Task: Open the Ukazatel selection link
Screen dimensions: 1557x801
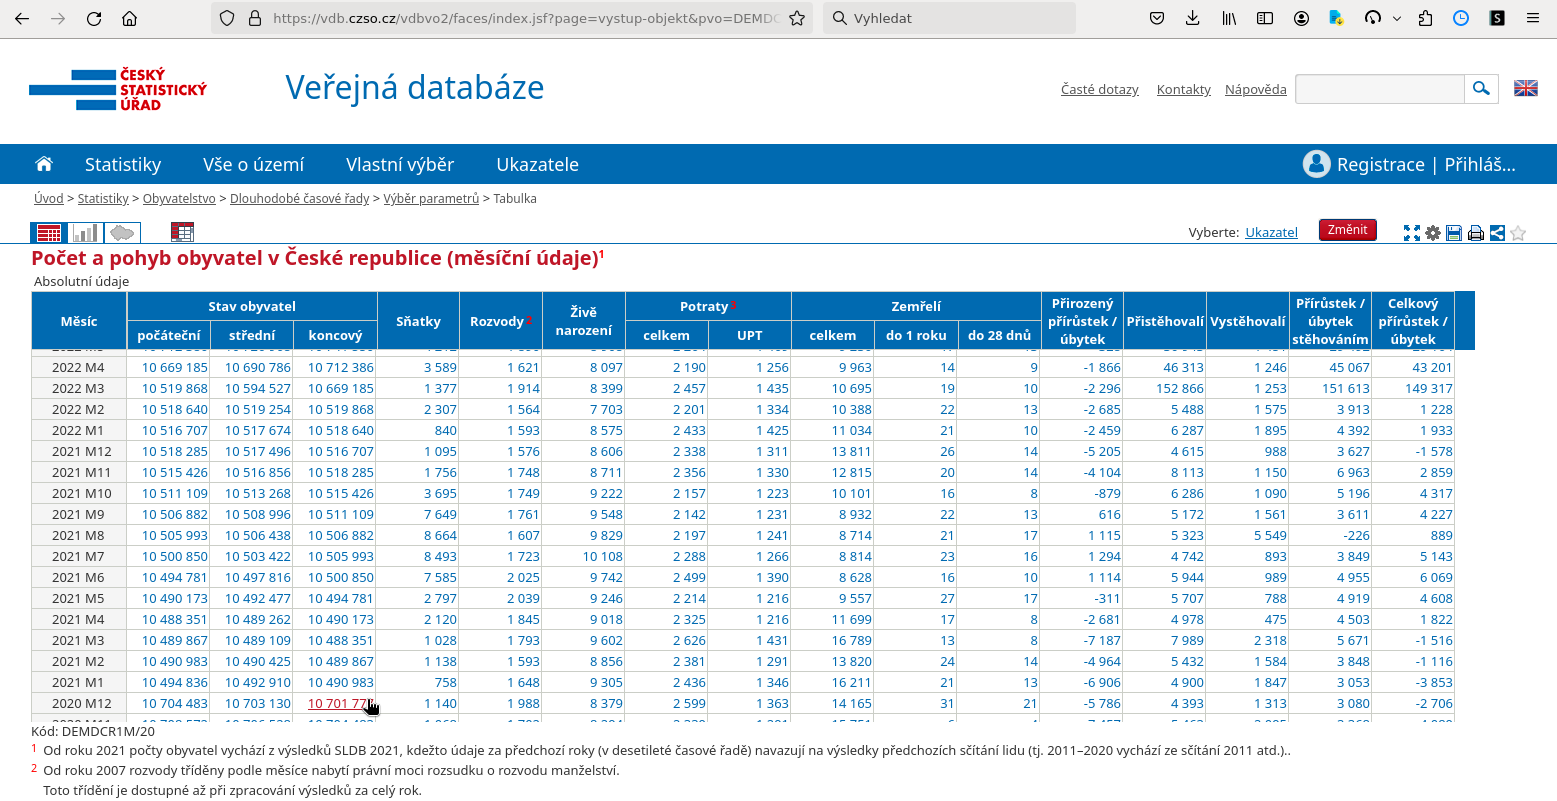Action: 1271,232
